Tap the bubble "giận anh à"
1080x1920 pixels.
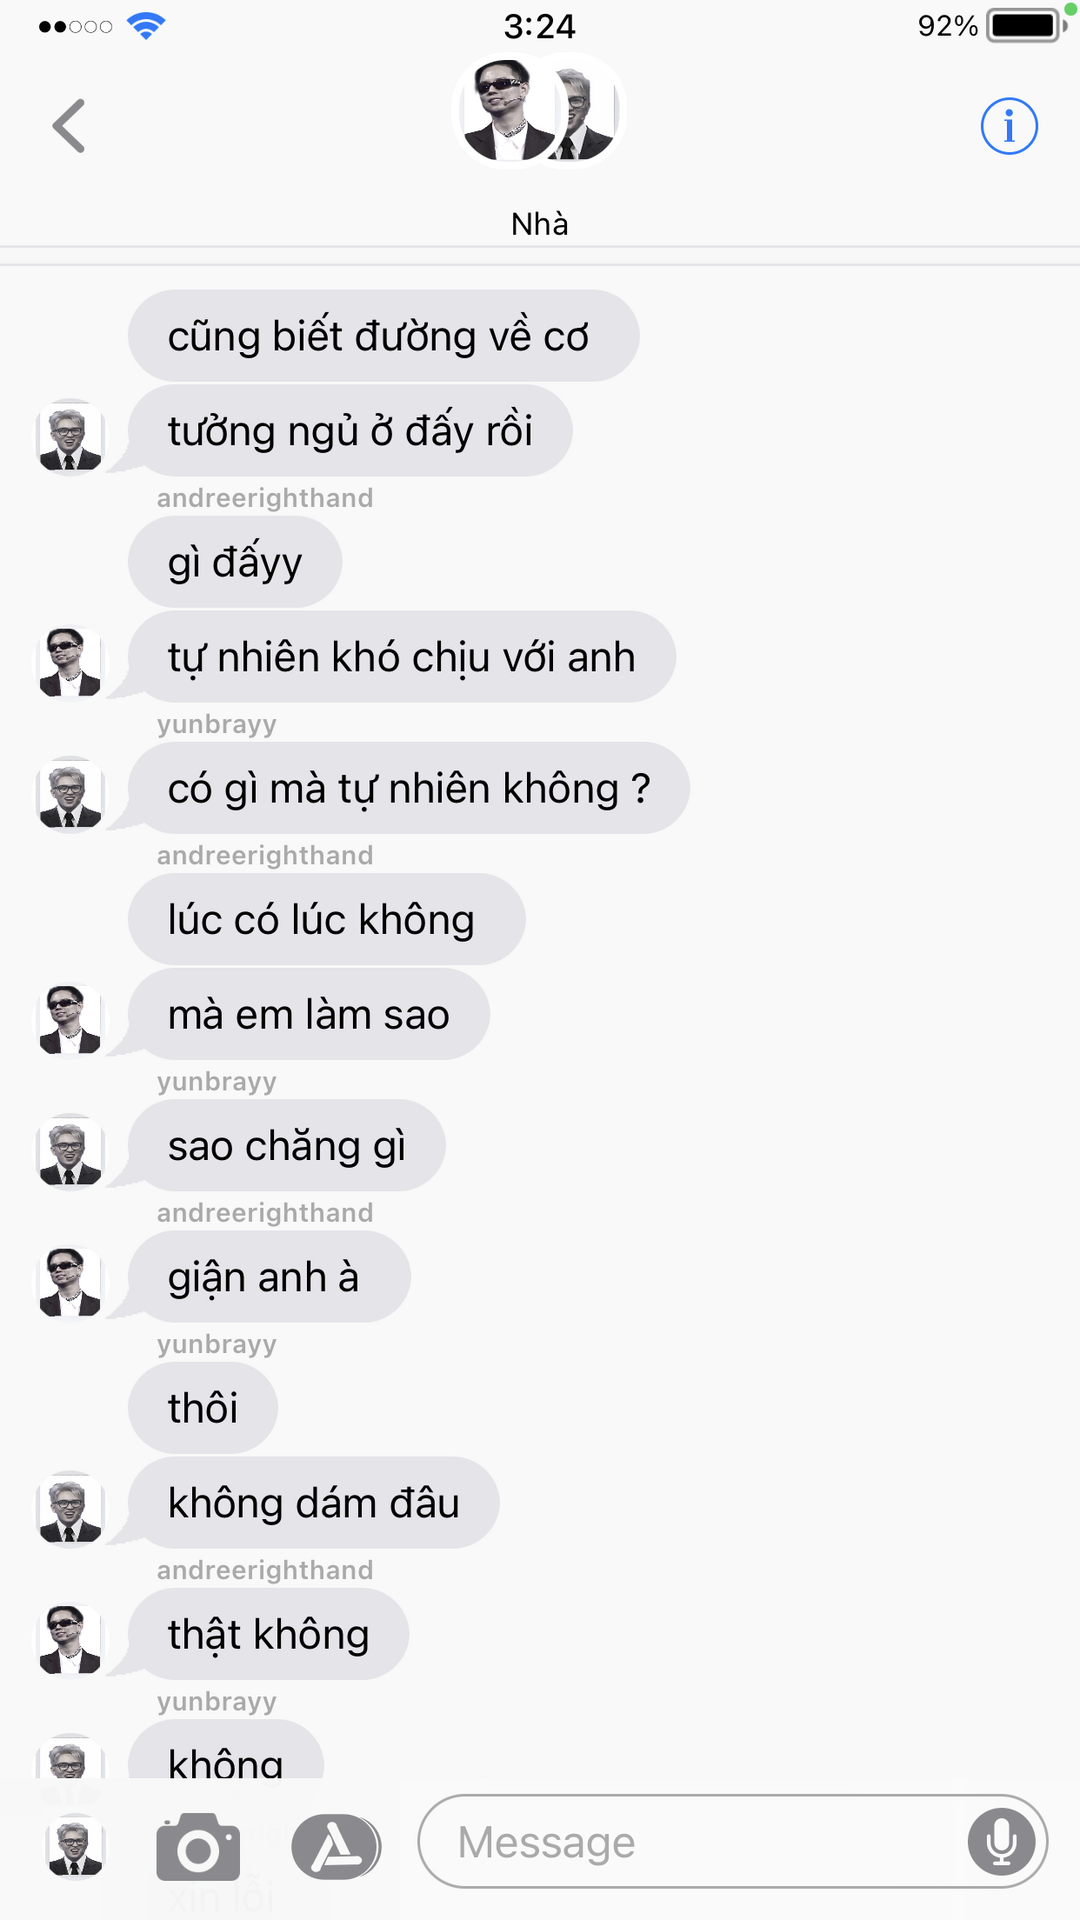point(269,1277)
